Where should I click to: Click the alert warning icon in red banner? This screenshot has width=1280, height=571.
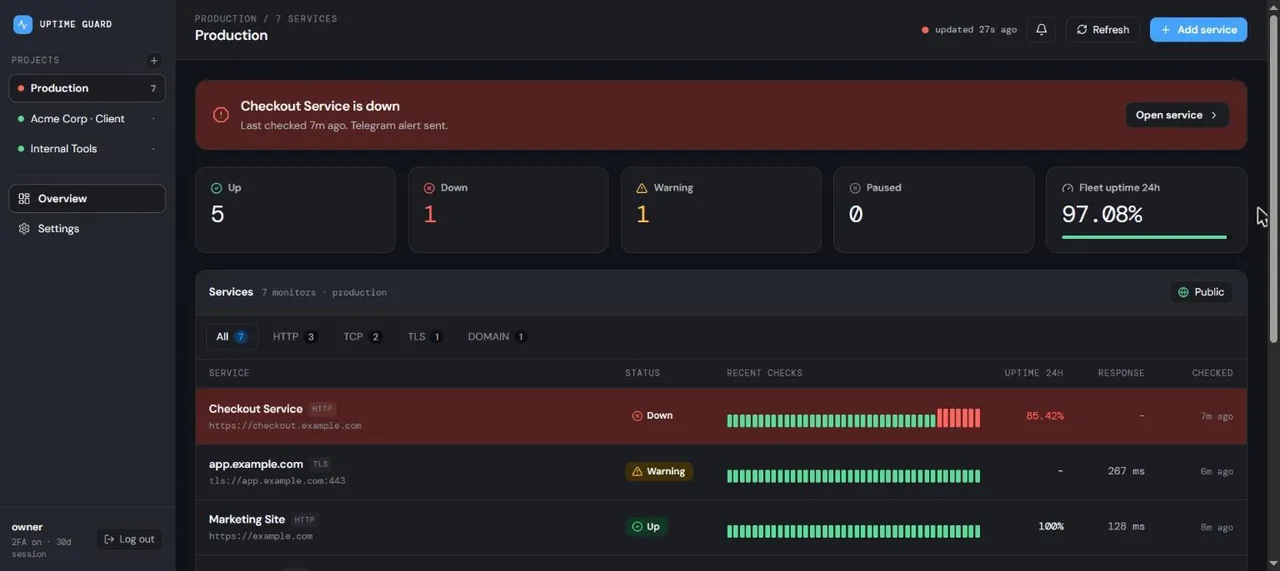click(x=221, y=115)
